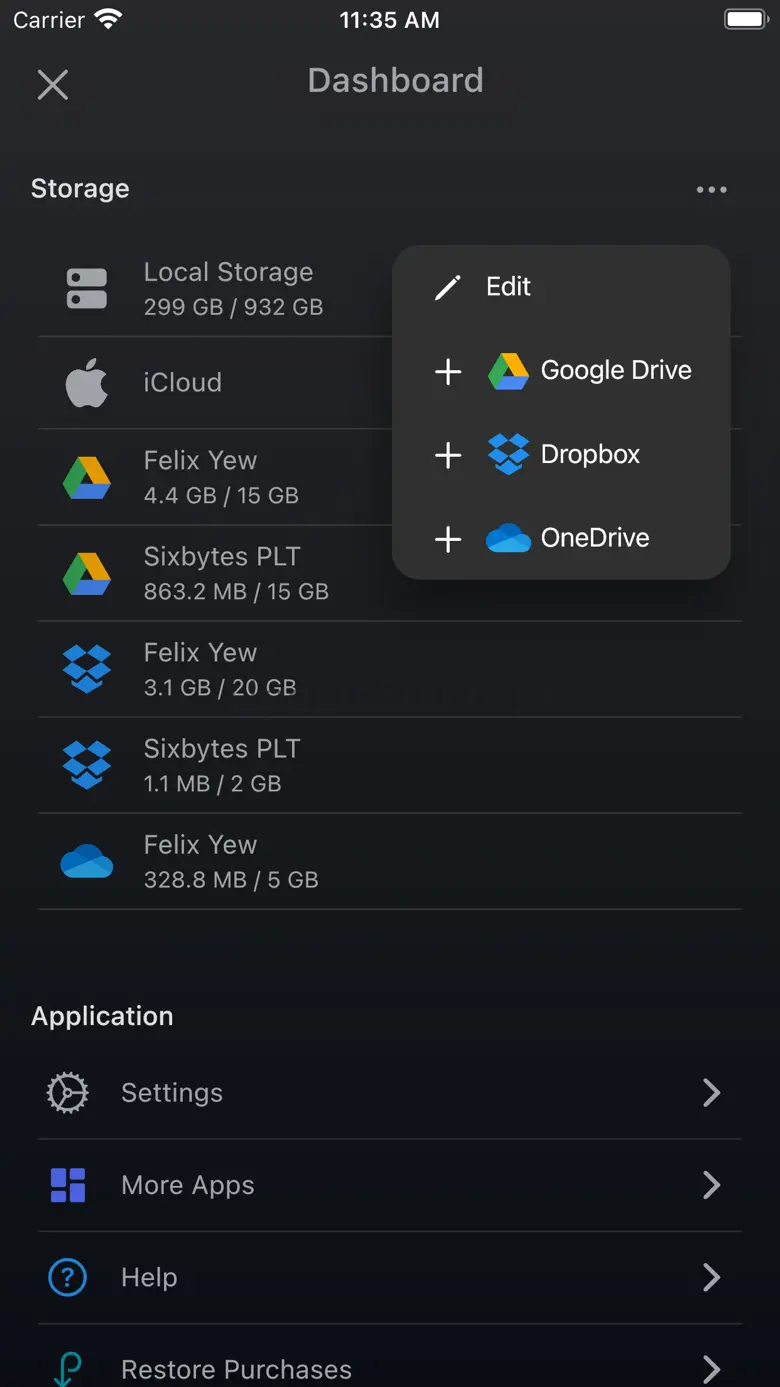The height and width of the screenshot is (1387, 780).
Task: Tap the Local Storage drive icon
Action: 87,288
